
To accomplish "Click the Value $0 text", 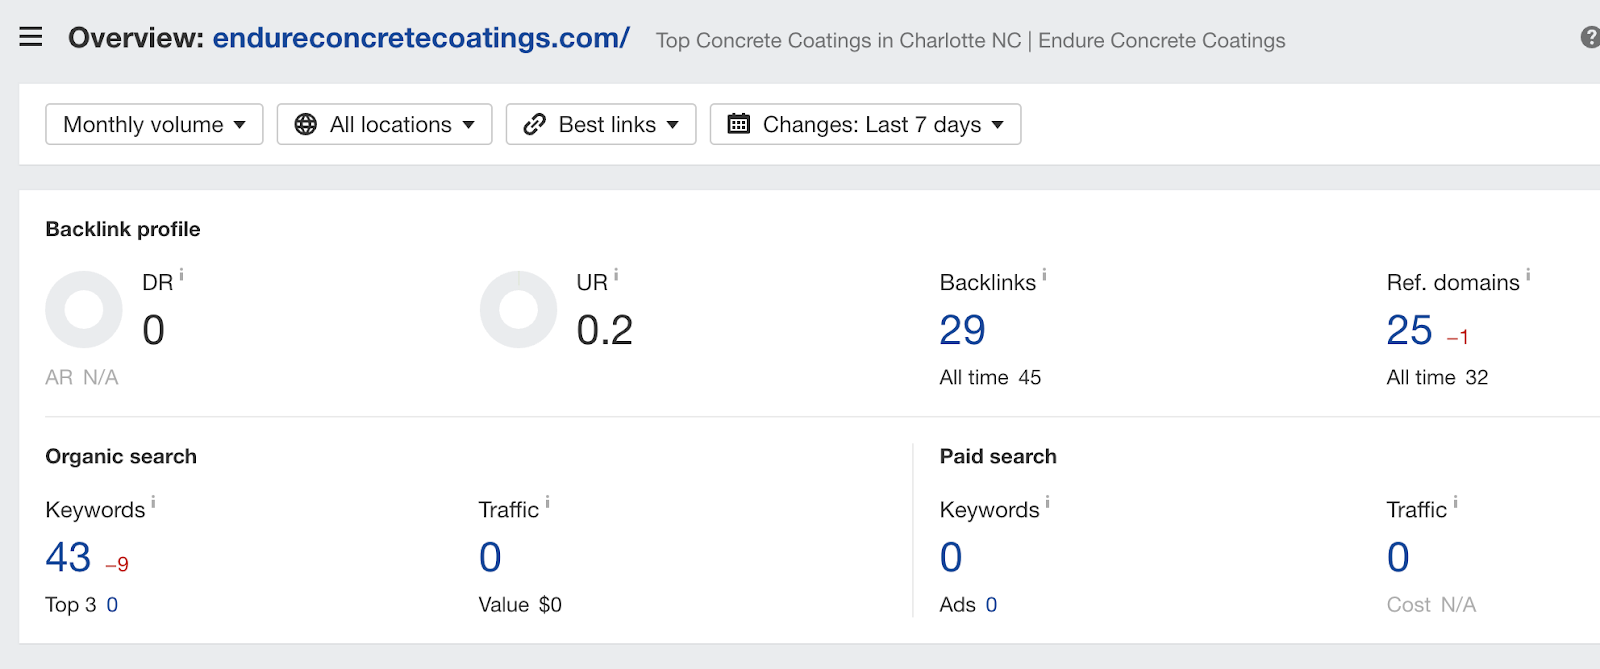I will [x=520, y=605].
